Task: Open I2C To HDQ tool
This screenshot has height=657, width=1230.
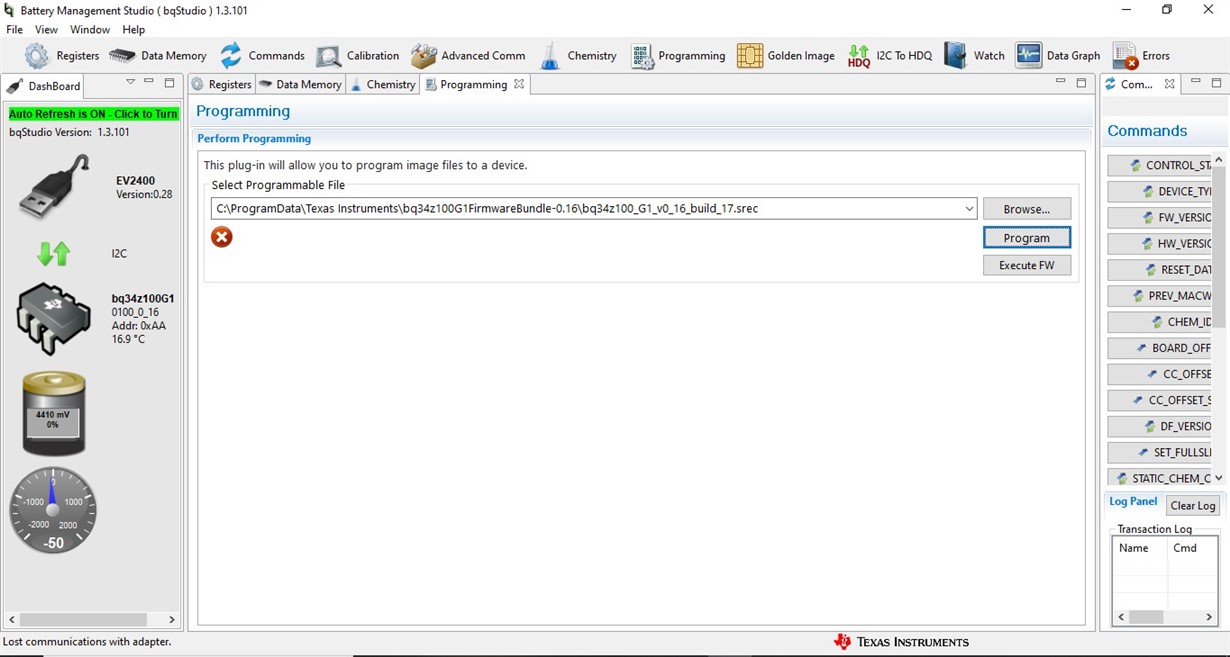Action: click(x=890, y=56)
